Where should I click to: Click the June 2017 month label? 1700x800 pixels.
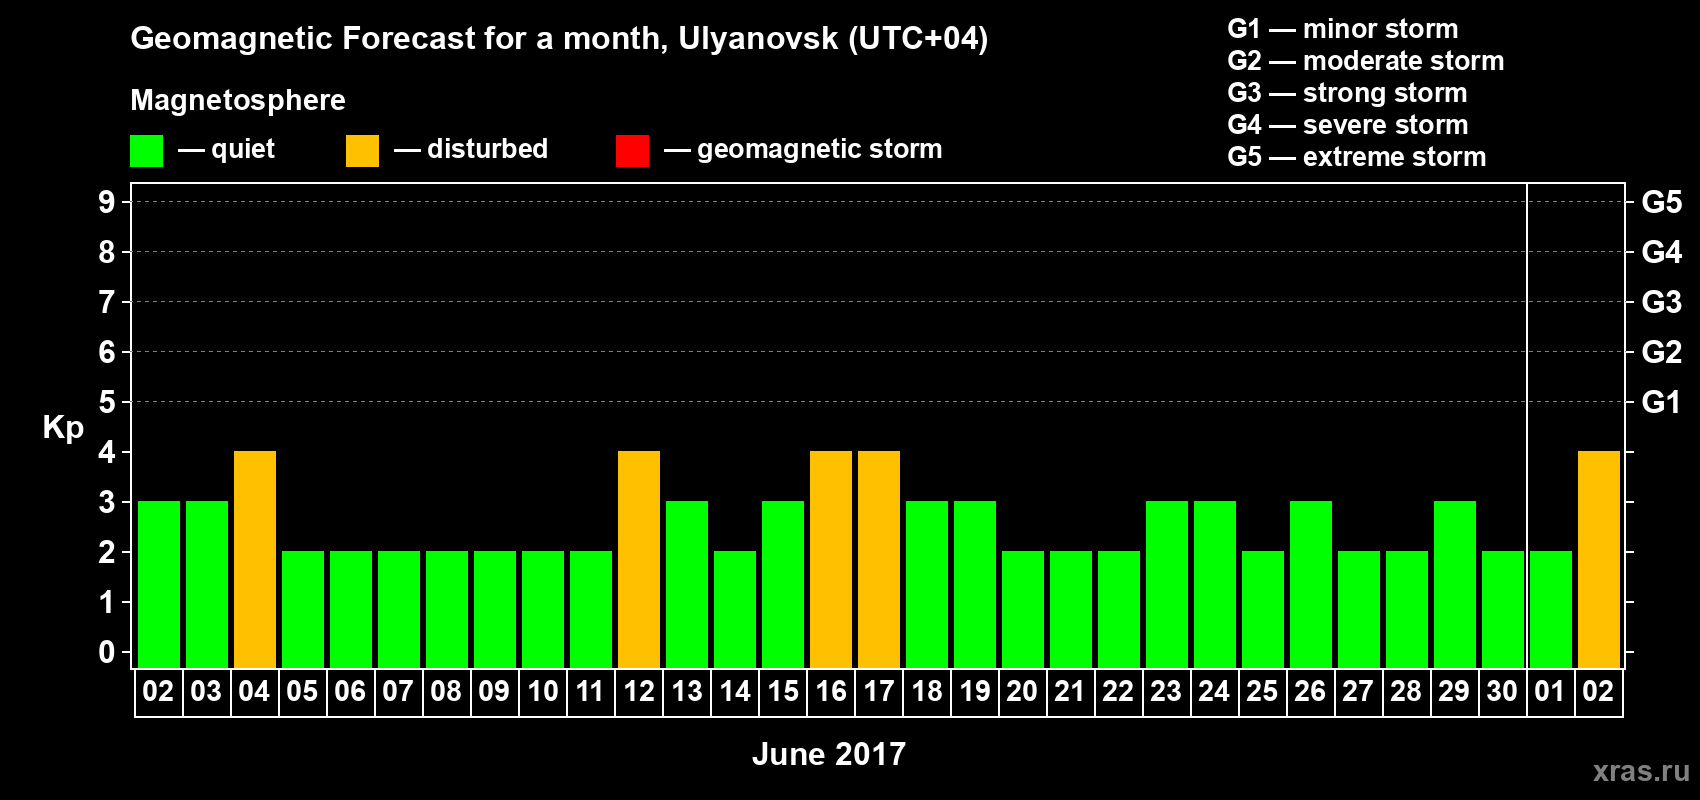[829, 754]
